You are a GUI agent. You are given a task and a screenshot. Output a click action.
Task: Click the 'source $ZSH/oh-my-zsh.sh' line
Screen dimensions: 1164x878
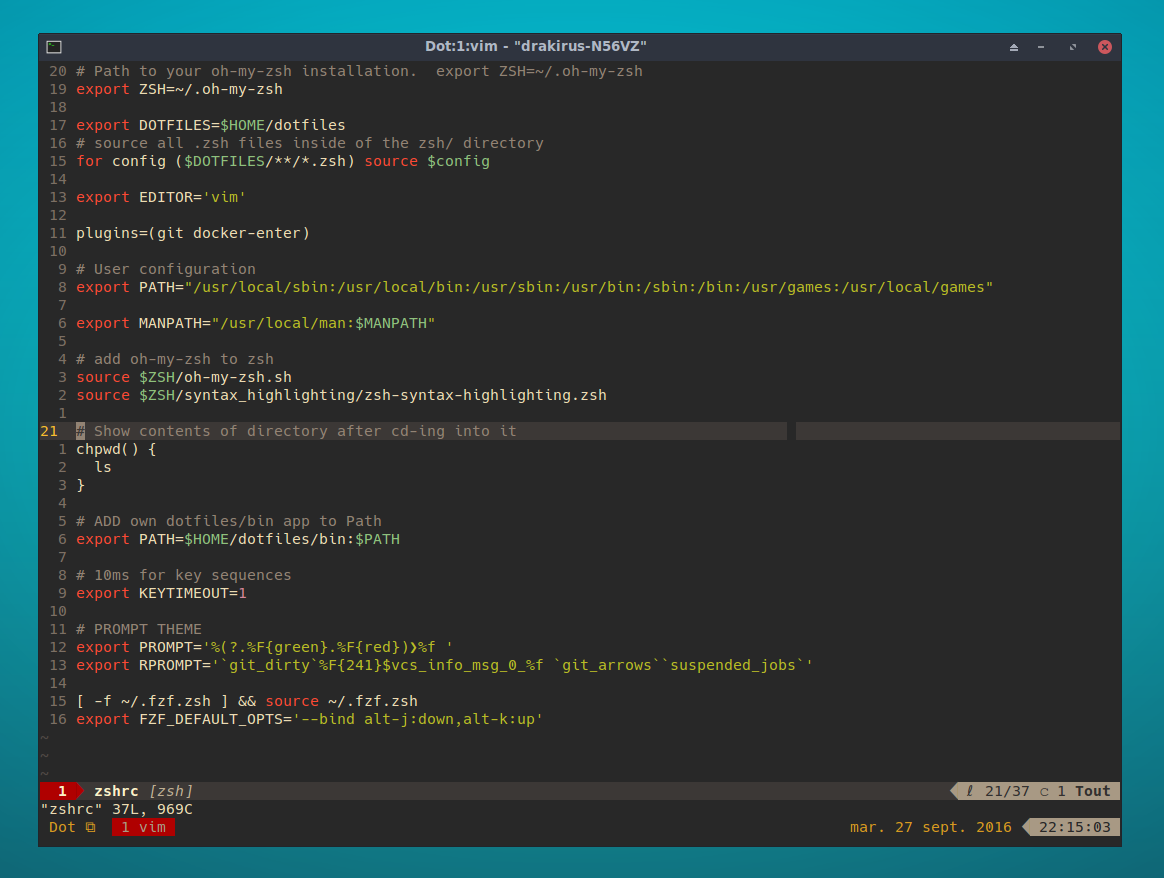(183, 377)
